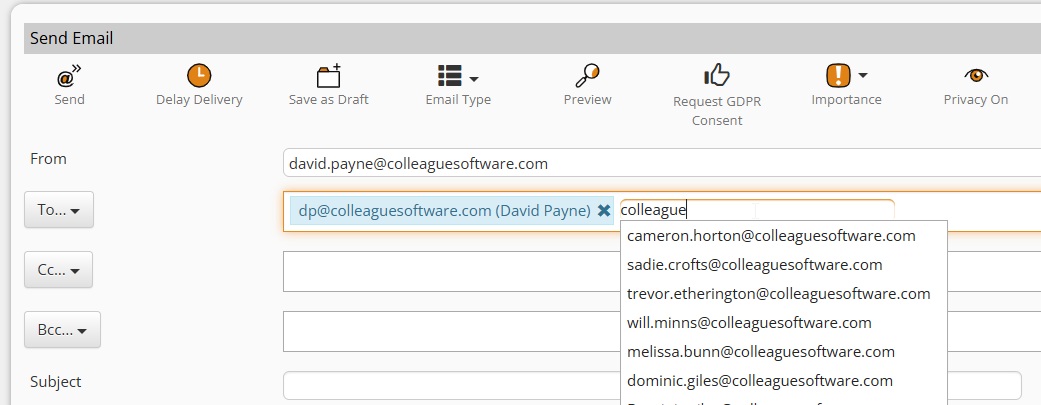Click the Preview magnifier icon
The width and height of the screenshot is (1041, 405).
coord(587,76)
